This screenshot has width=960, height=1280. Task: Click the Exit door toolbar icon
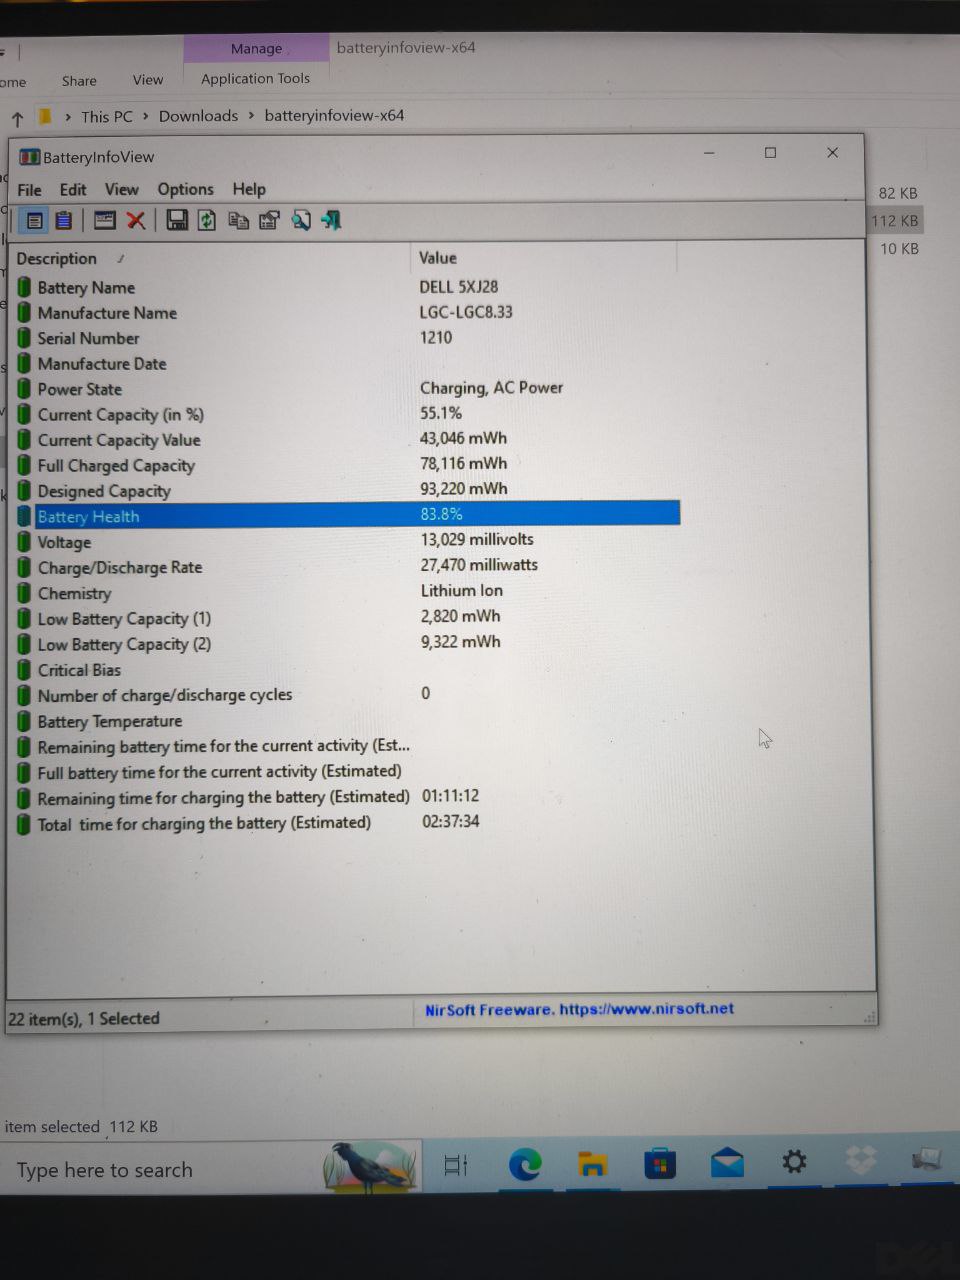point(331,221)
